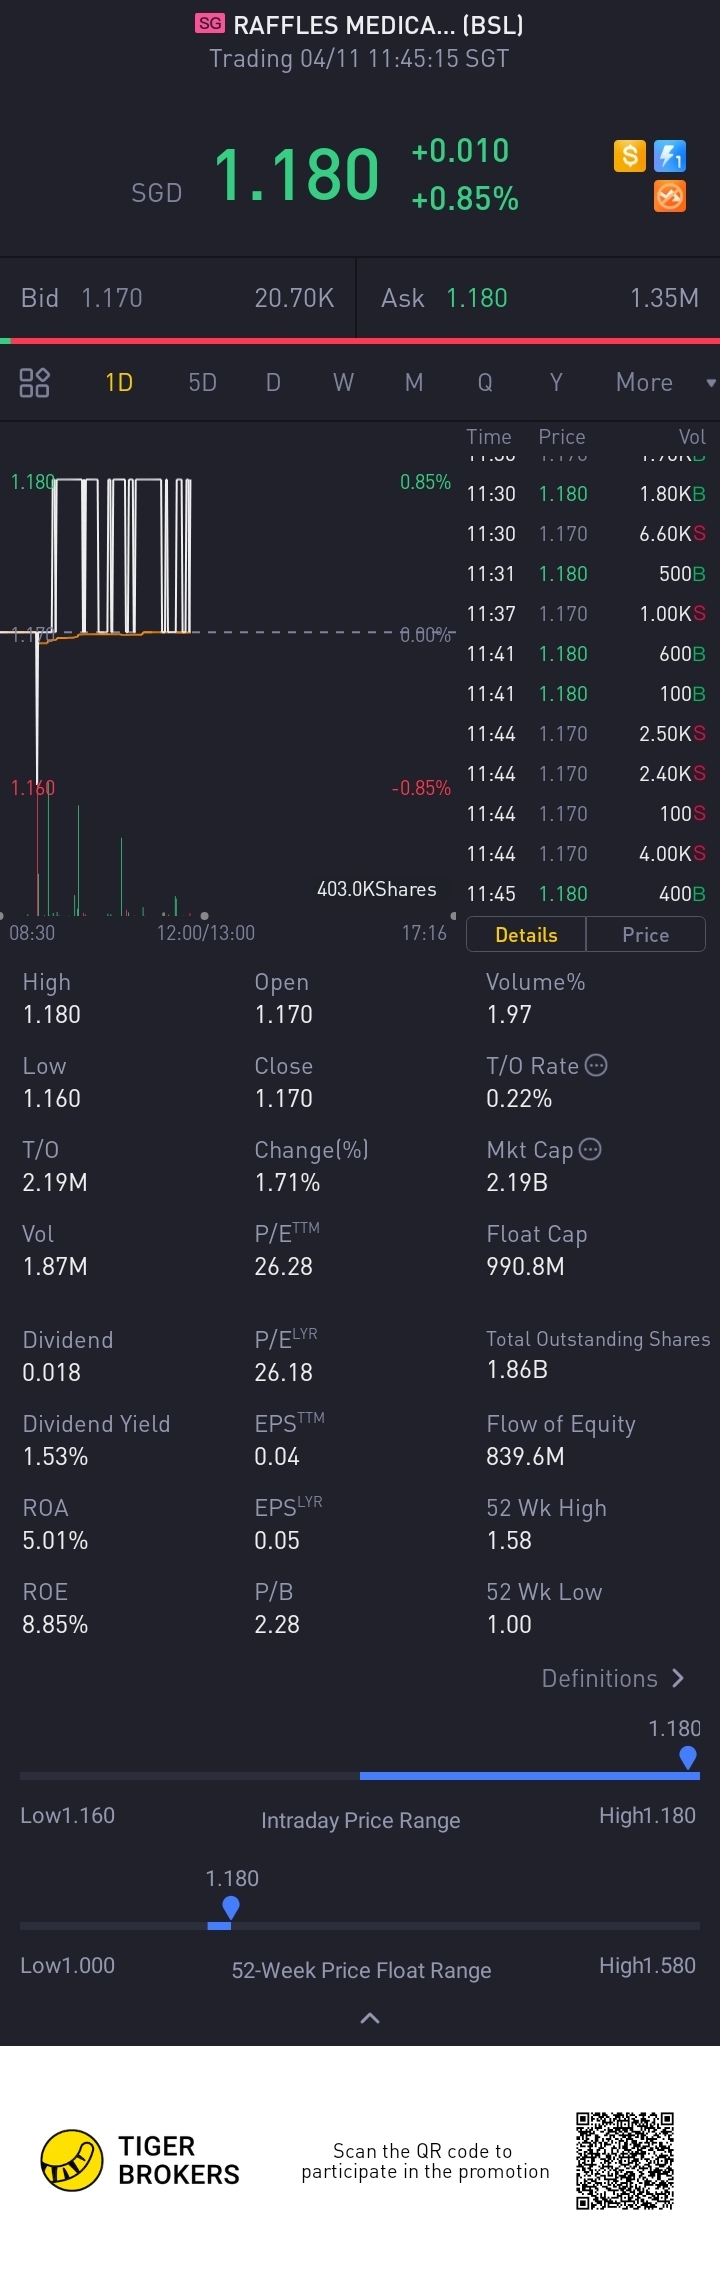The image size is (720, 2276).
Task: Open Definitions via the right chevron
Action: 678,1678
